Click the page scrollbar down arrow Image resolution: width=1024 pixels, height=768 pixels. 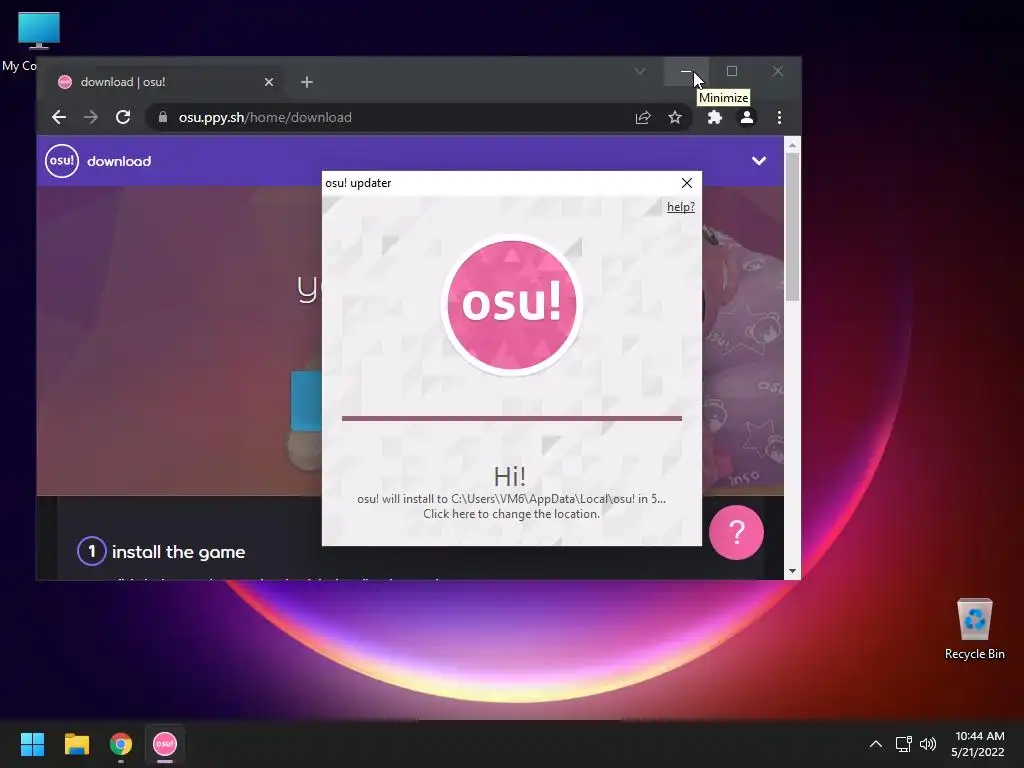point(792,571)
